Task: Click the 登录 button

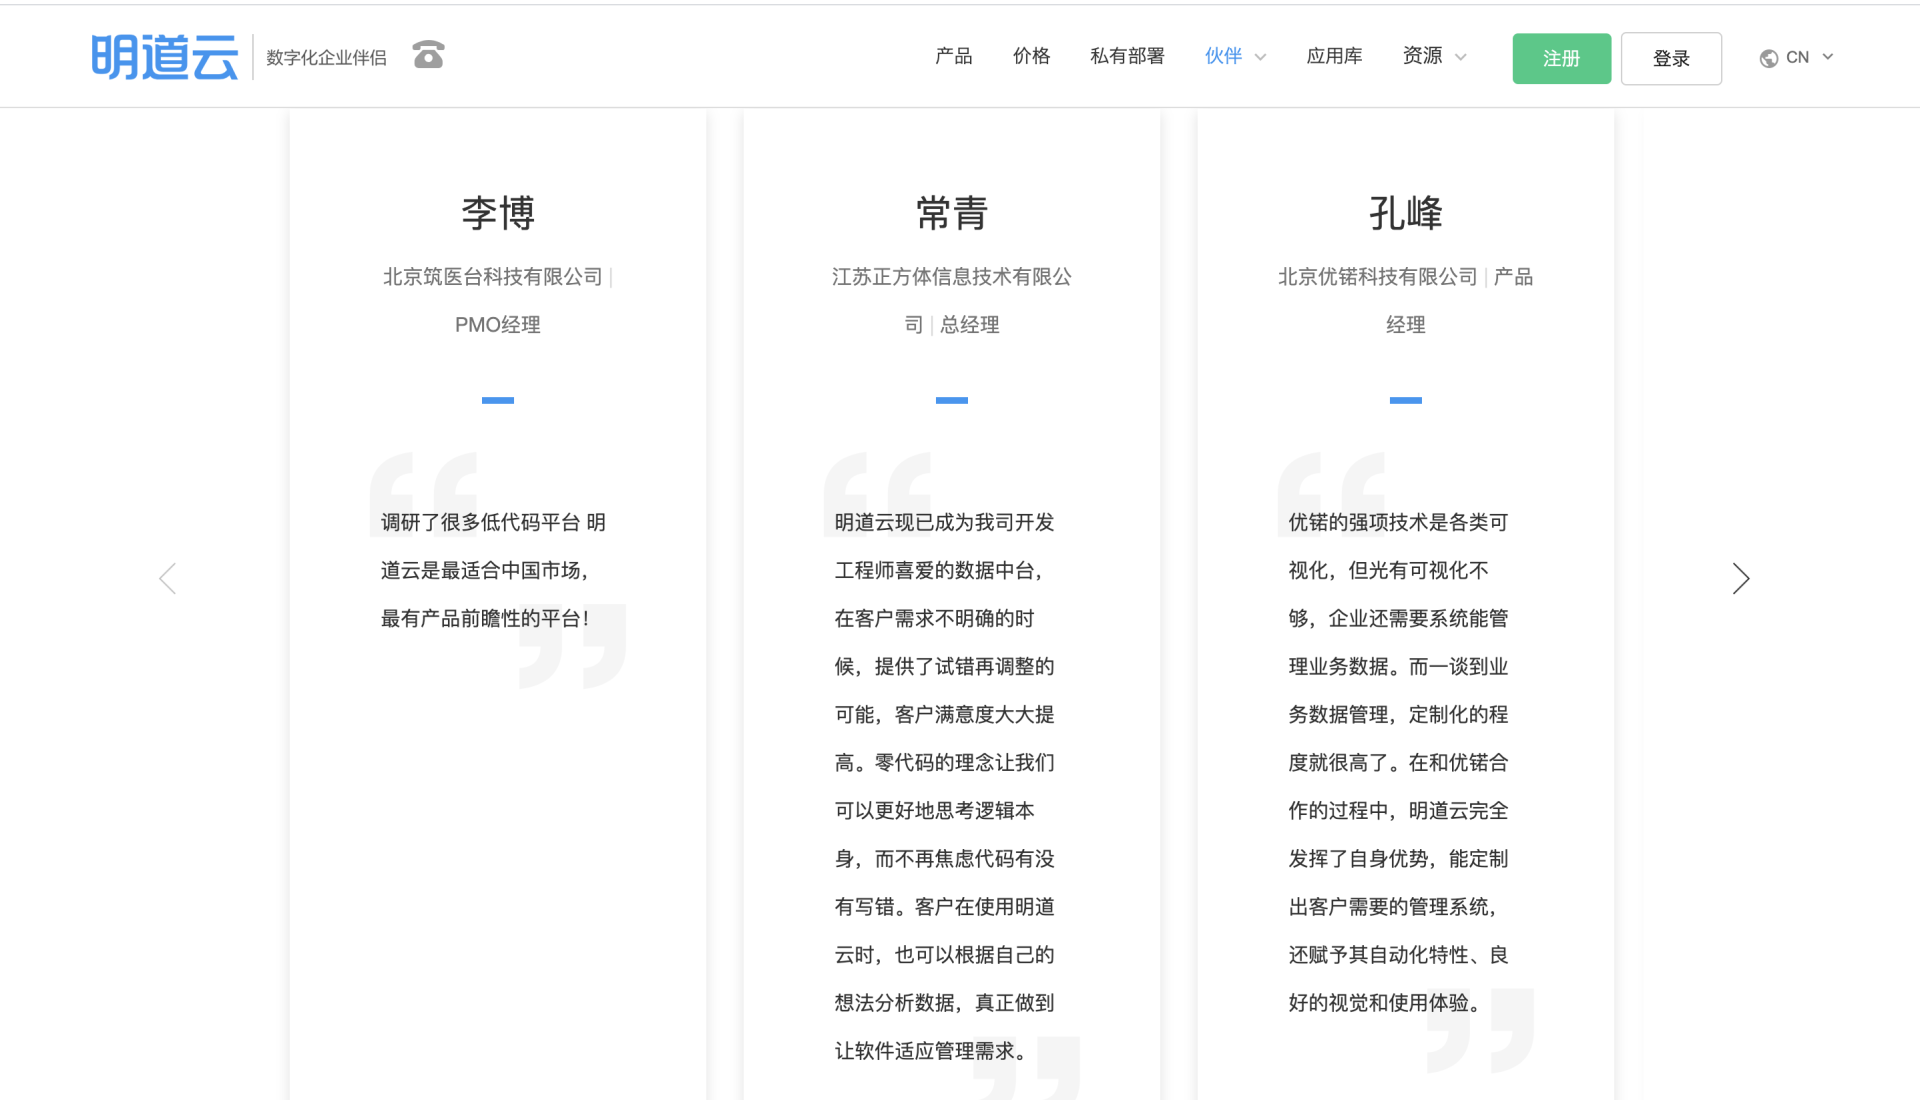Action: click(1671, 58)
